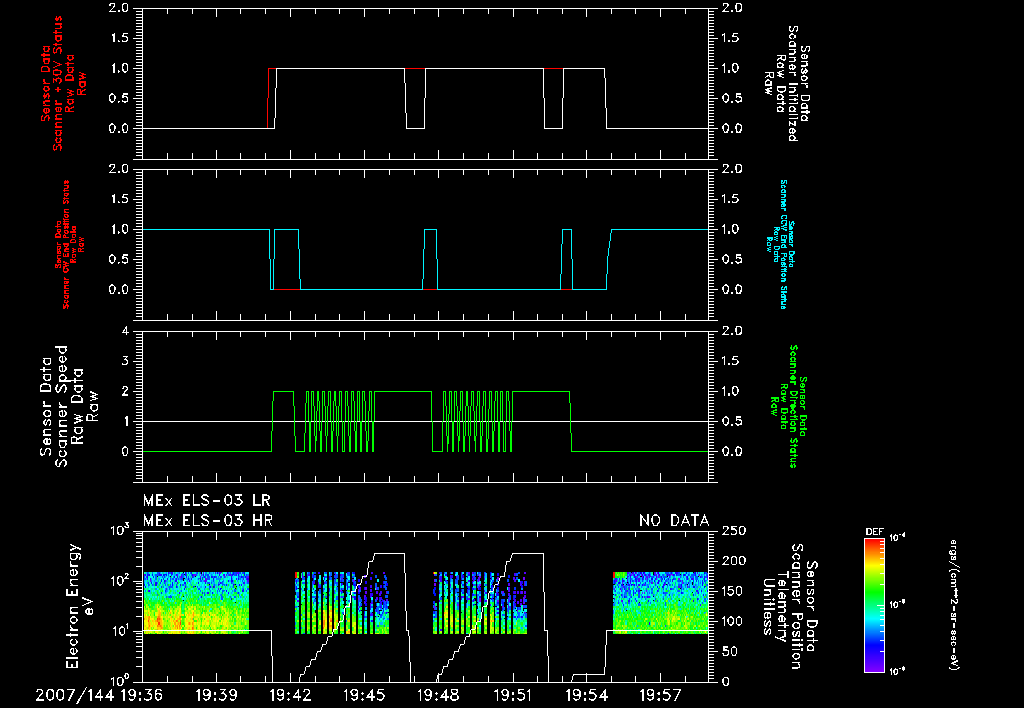Click the 10^2 tick on electron energy axis
1024x708 pixels.
click(x=120, y=579)
